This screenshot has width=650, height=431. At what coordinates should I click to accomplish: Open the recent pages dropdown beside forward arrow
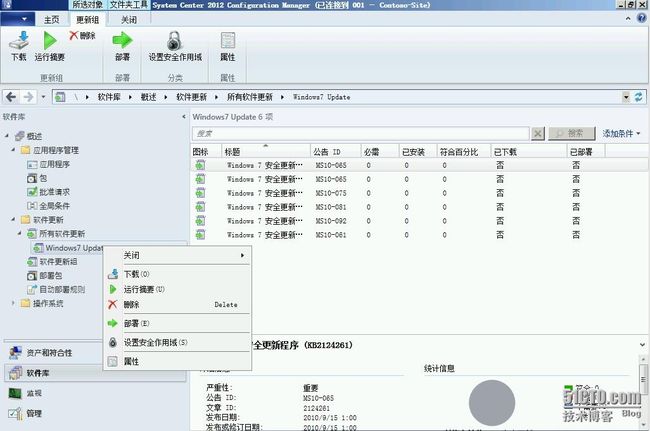point(43,97)
